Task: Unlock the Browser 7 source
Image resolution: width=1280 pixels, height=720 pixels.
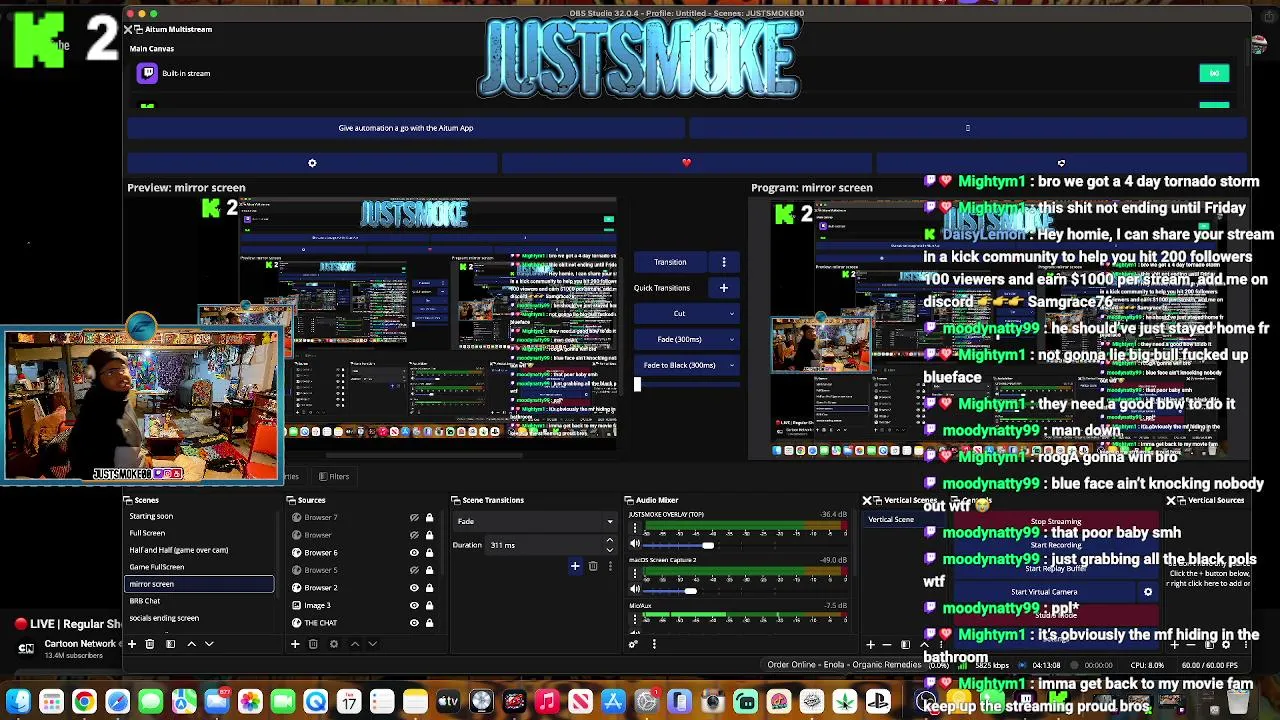Action: pyautogui.click(x=429, y=518)
